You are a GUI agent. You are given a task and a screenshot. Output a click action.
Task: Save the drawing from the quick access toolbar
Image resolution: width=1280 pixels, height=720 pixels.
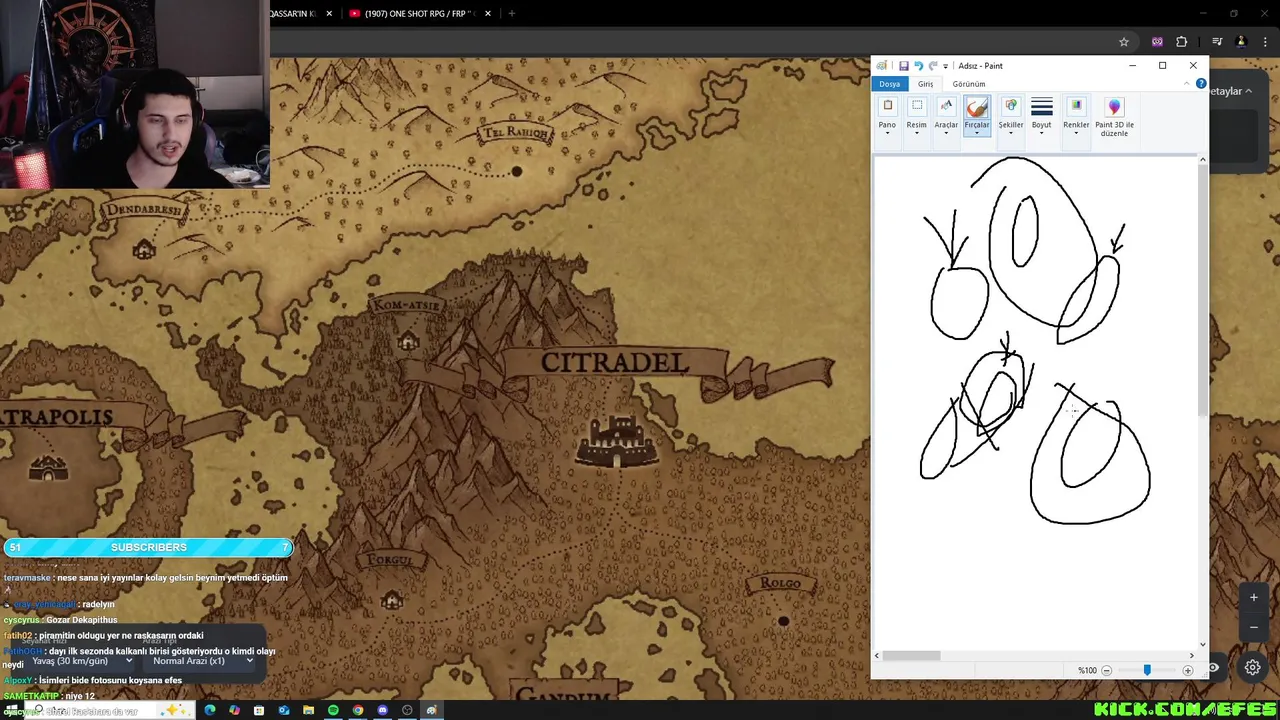coord(903,66)
